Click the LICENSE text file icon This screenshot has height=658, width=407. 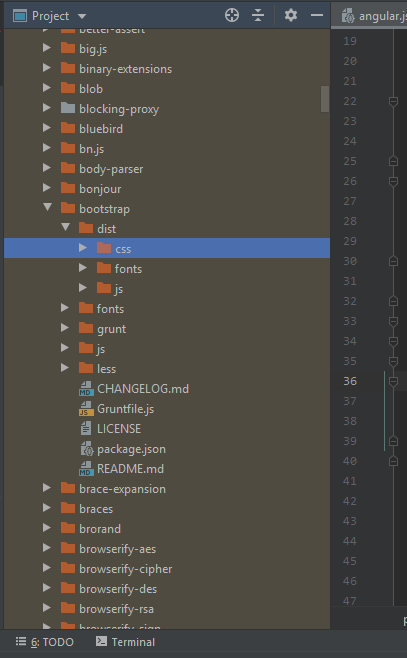coord(86,429)
